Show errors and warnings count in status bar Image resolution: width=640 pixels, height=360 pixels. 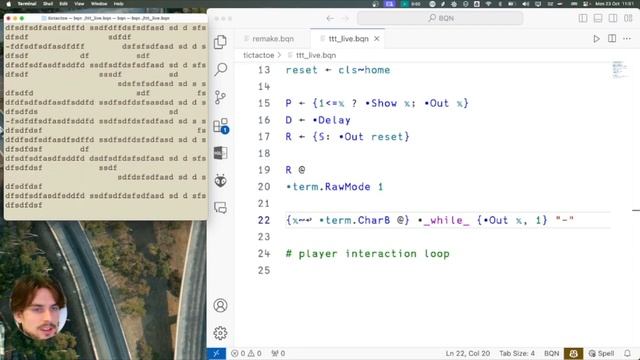[x=246, y=353]
